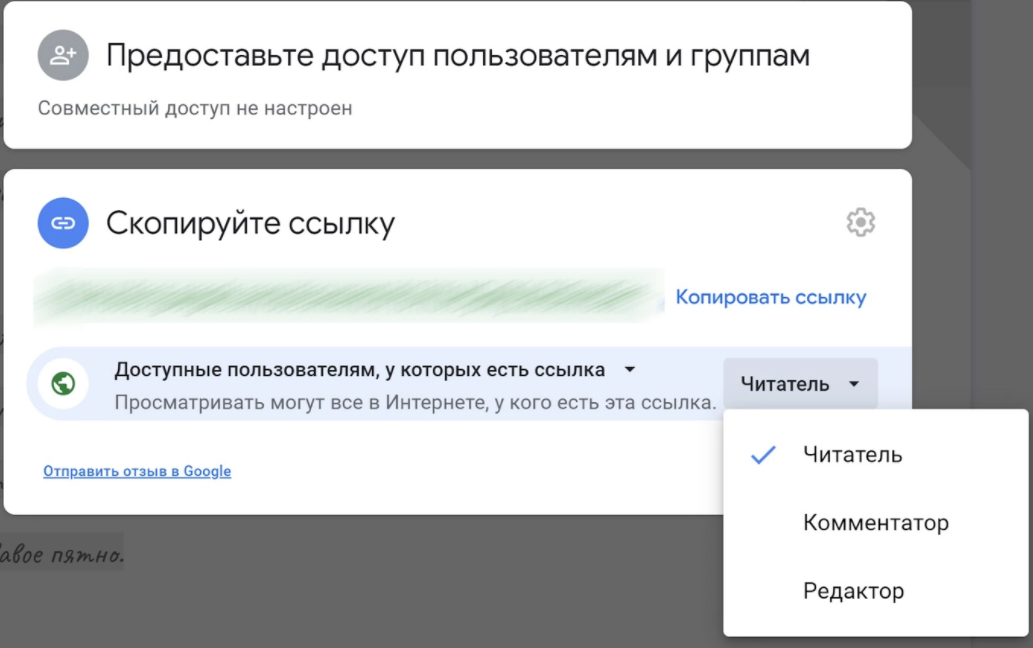The image size is (1033, 648).
Task: Click the blue link icon
Action: 63,222
